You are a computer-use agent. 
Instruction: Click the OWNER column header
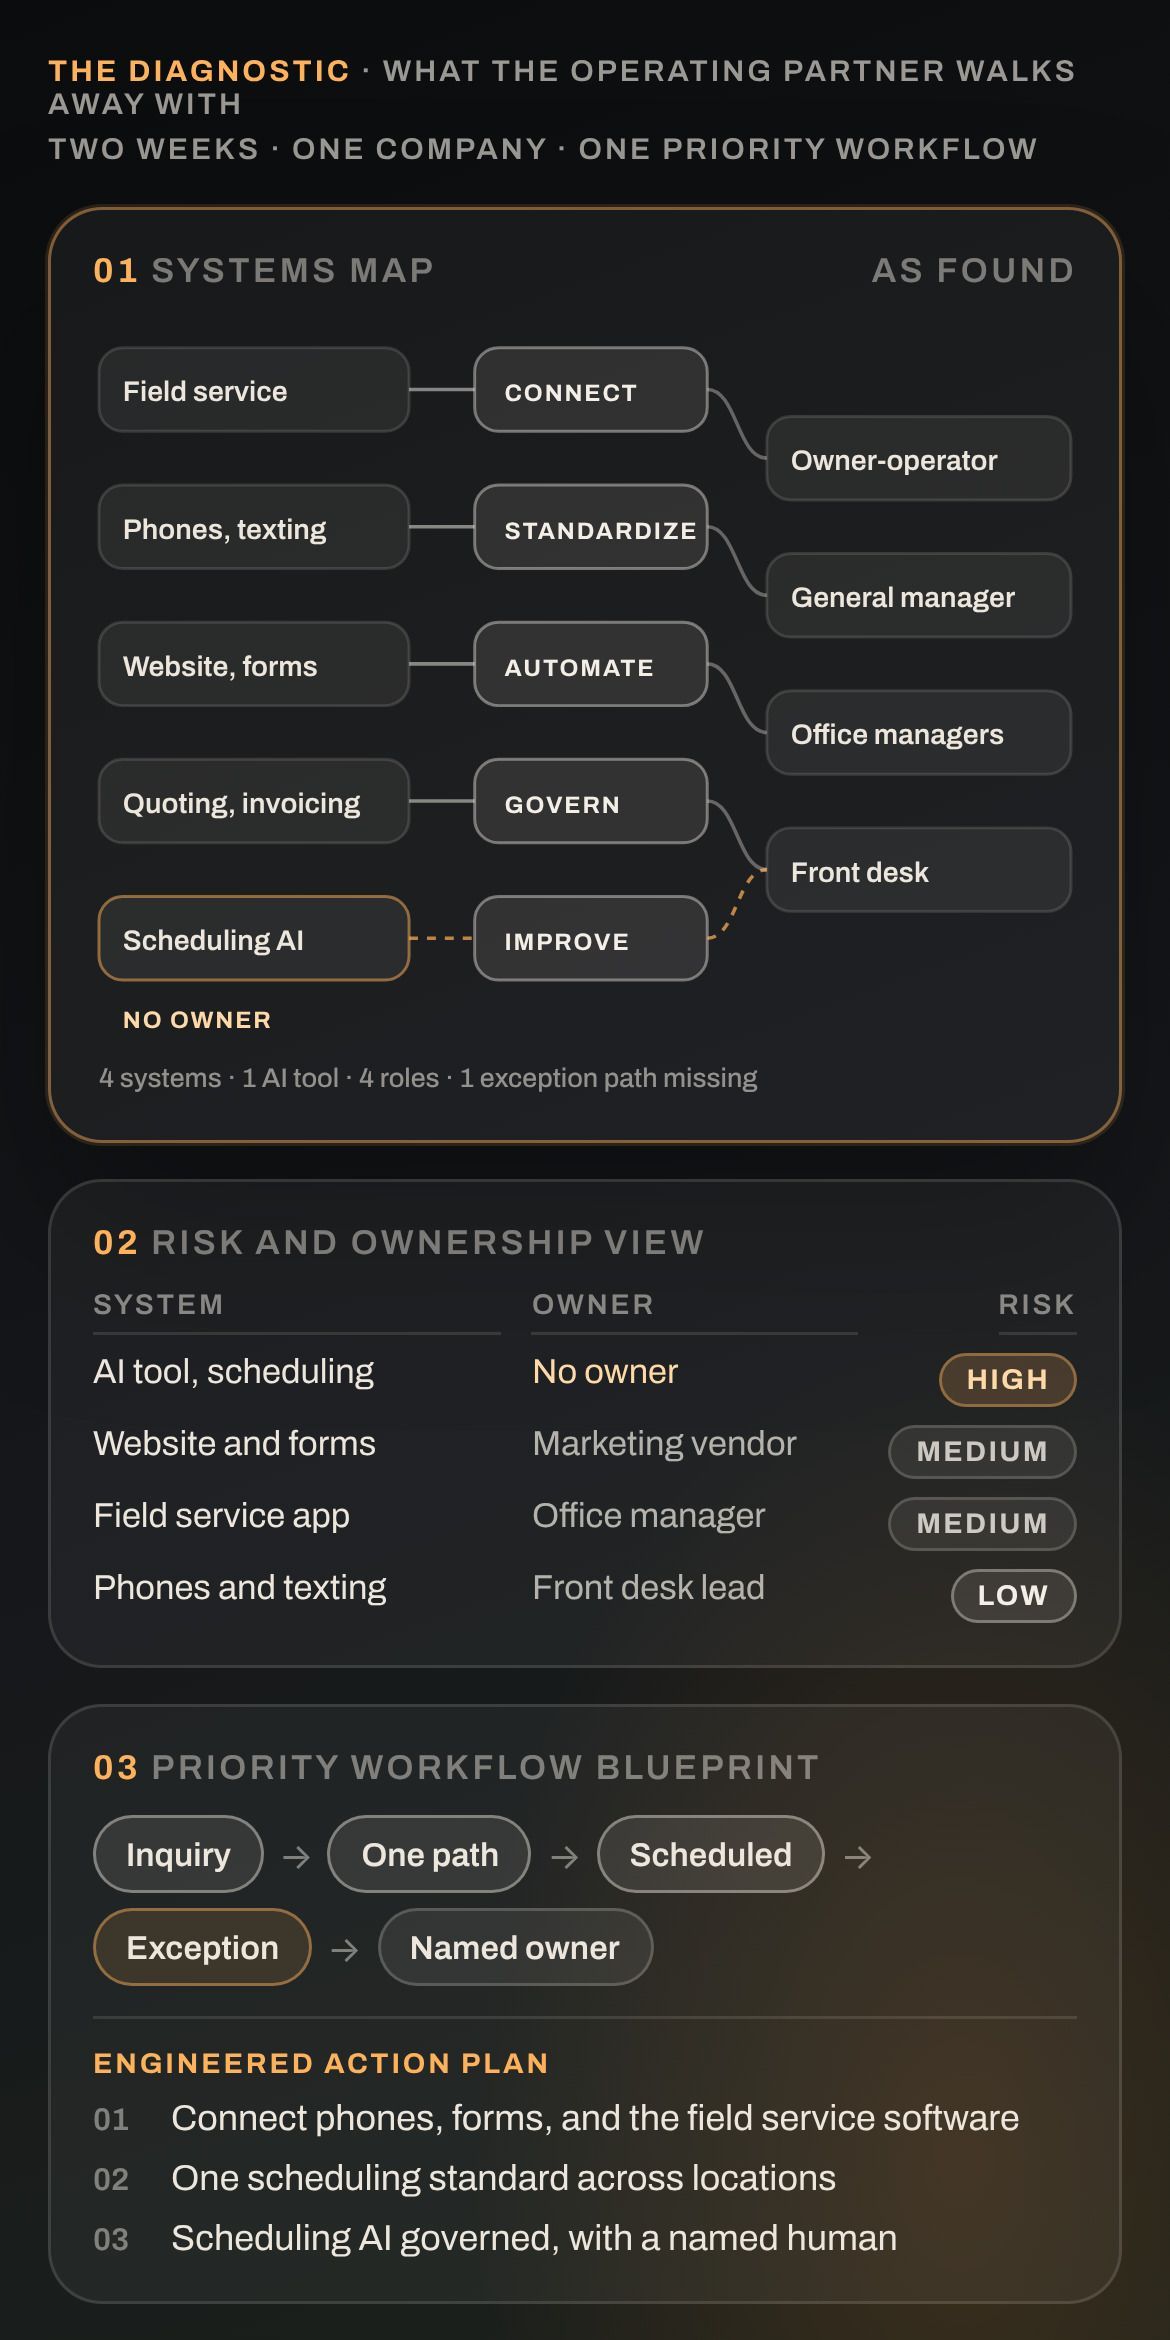593,1304
